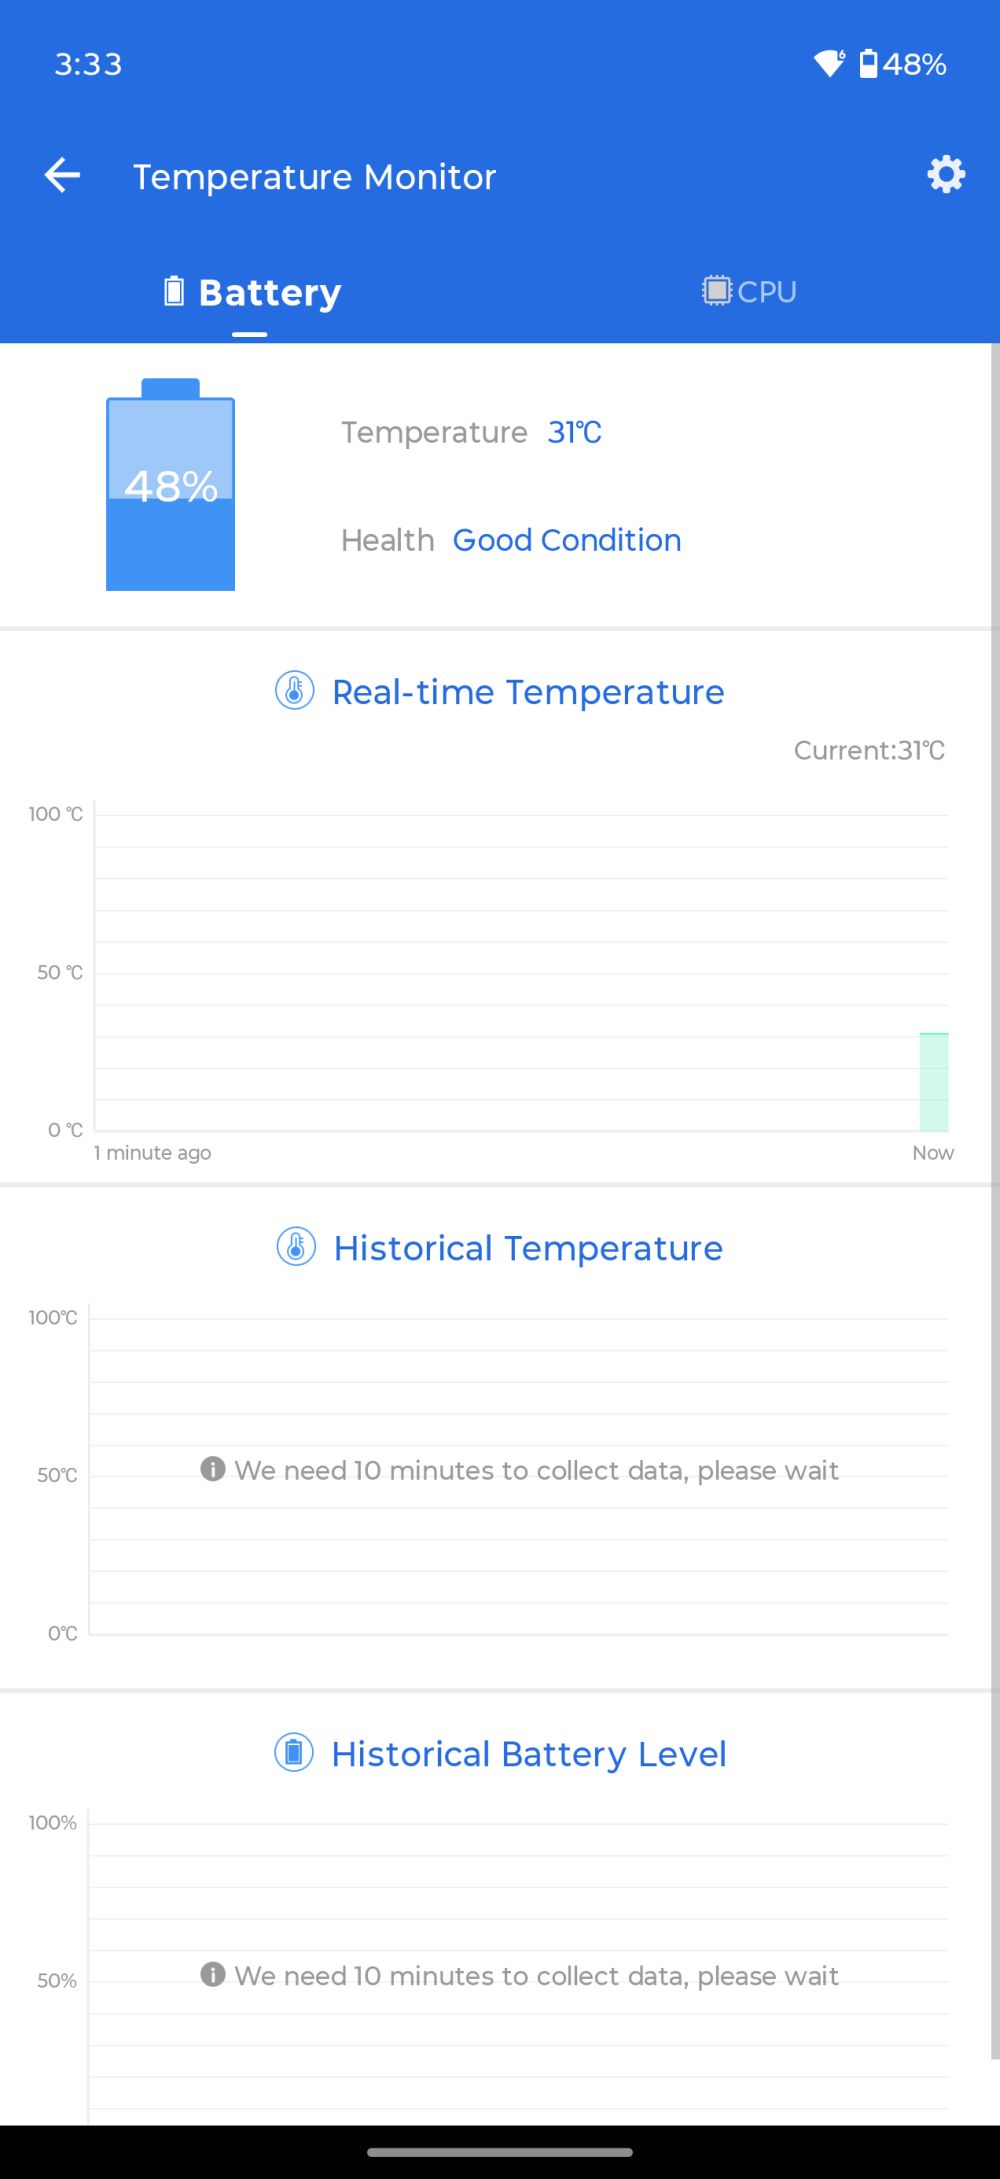Open settings via gear icon

(945, 175)
